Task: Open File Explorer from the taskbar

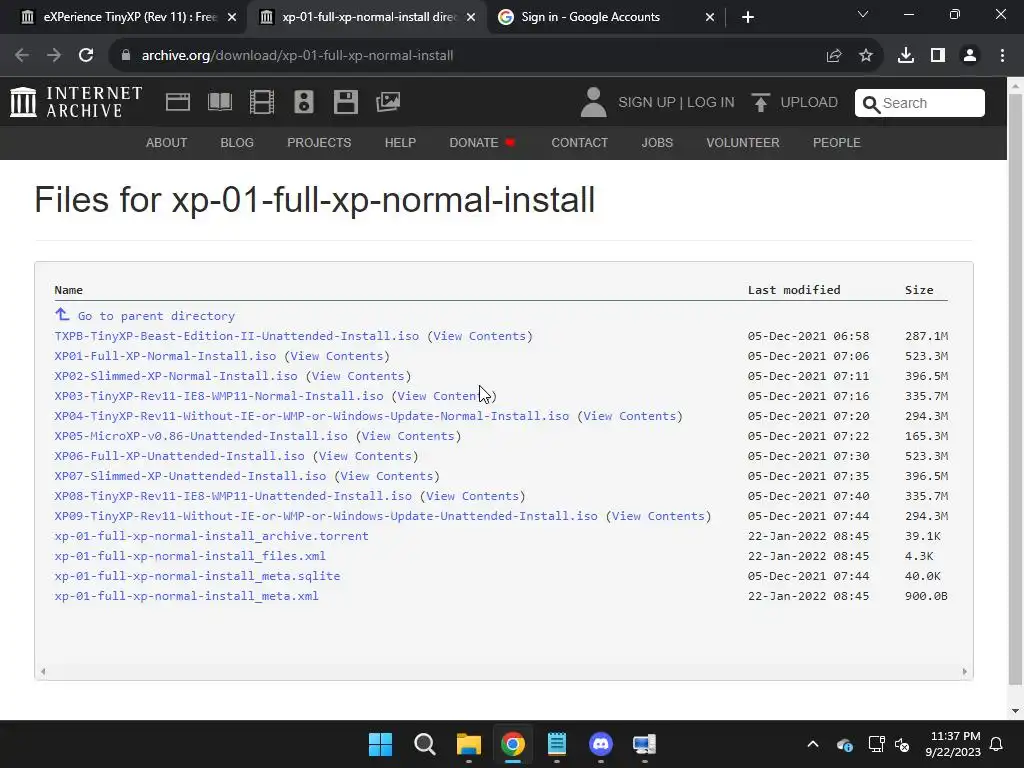Action: tap(468, 744)
